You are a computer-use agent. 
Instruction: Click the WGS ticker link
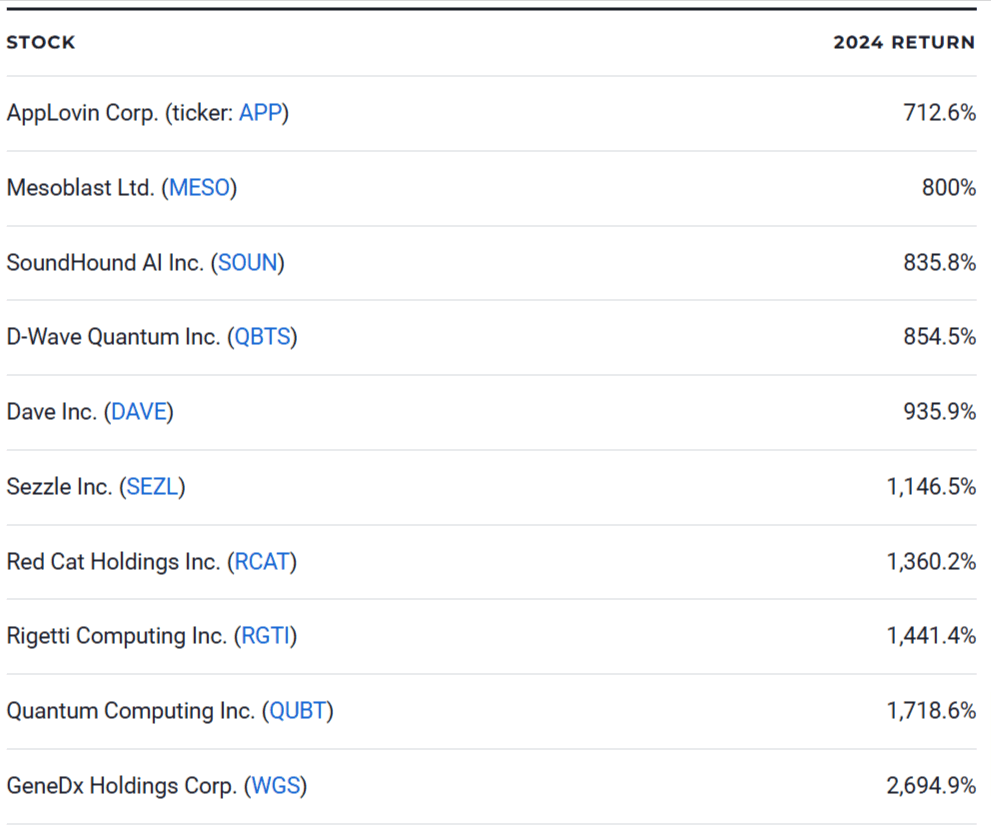pyautogui.click(x=275, y=786)
